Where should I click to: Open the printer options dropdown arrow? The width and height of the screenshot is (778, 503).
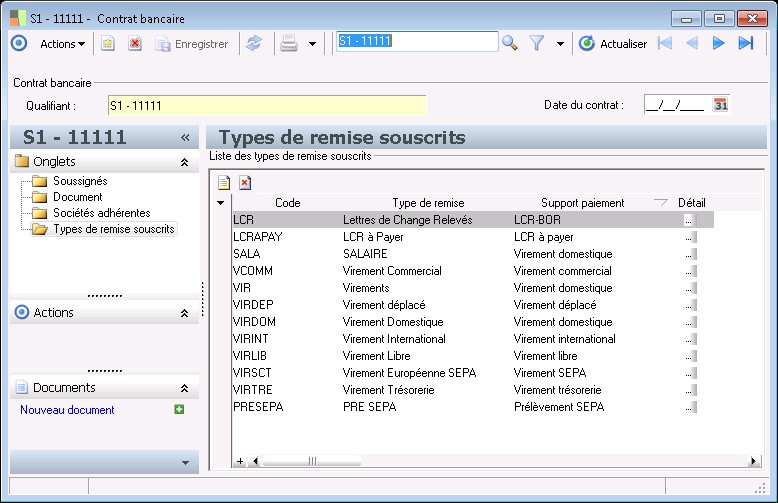tap(312, 44)
